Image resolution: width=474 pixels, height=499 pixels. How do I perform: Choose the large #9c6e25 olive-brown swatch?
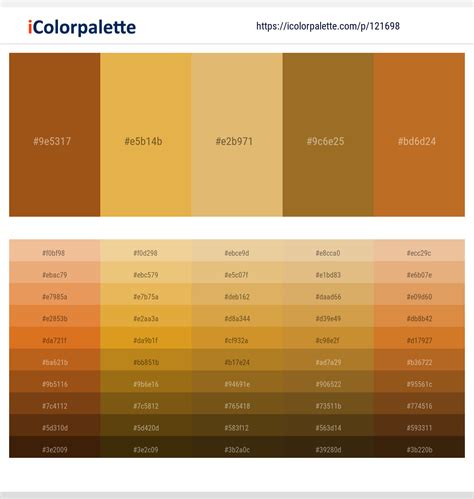point(328,135)
